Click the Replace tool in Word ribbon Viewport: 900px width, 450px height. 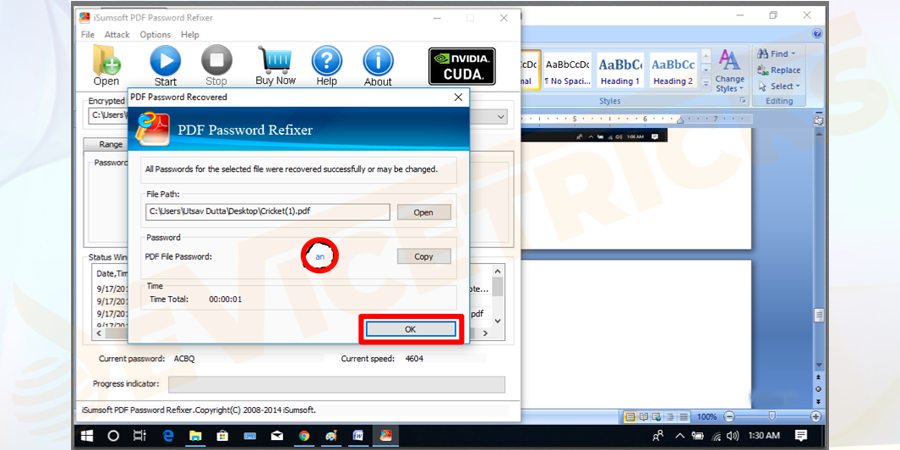778,70
